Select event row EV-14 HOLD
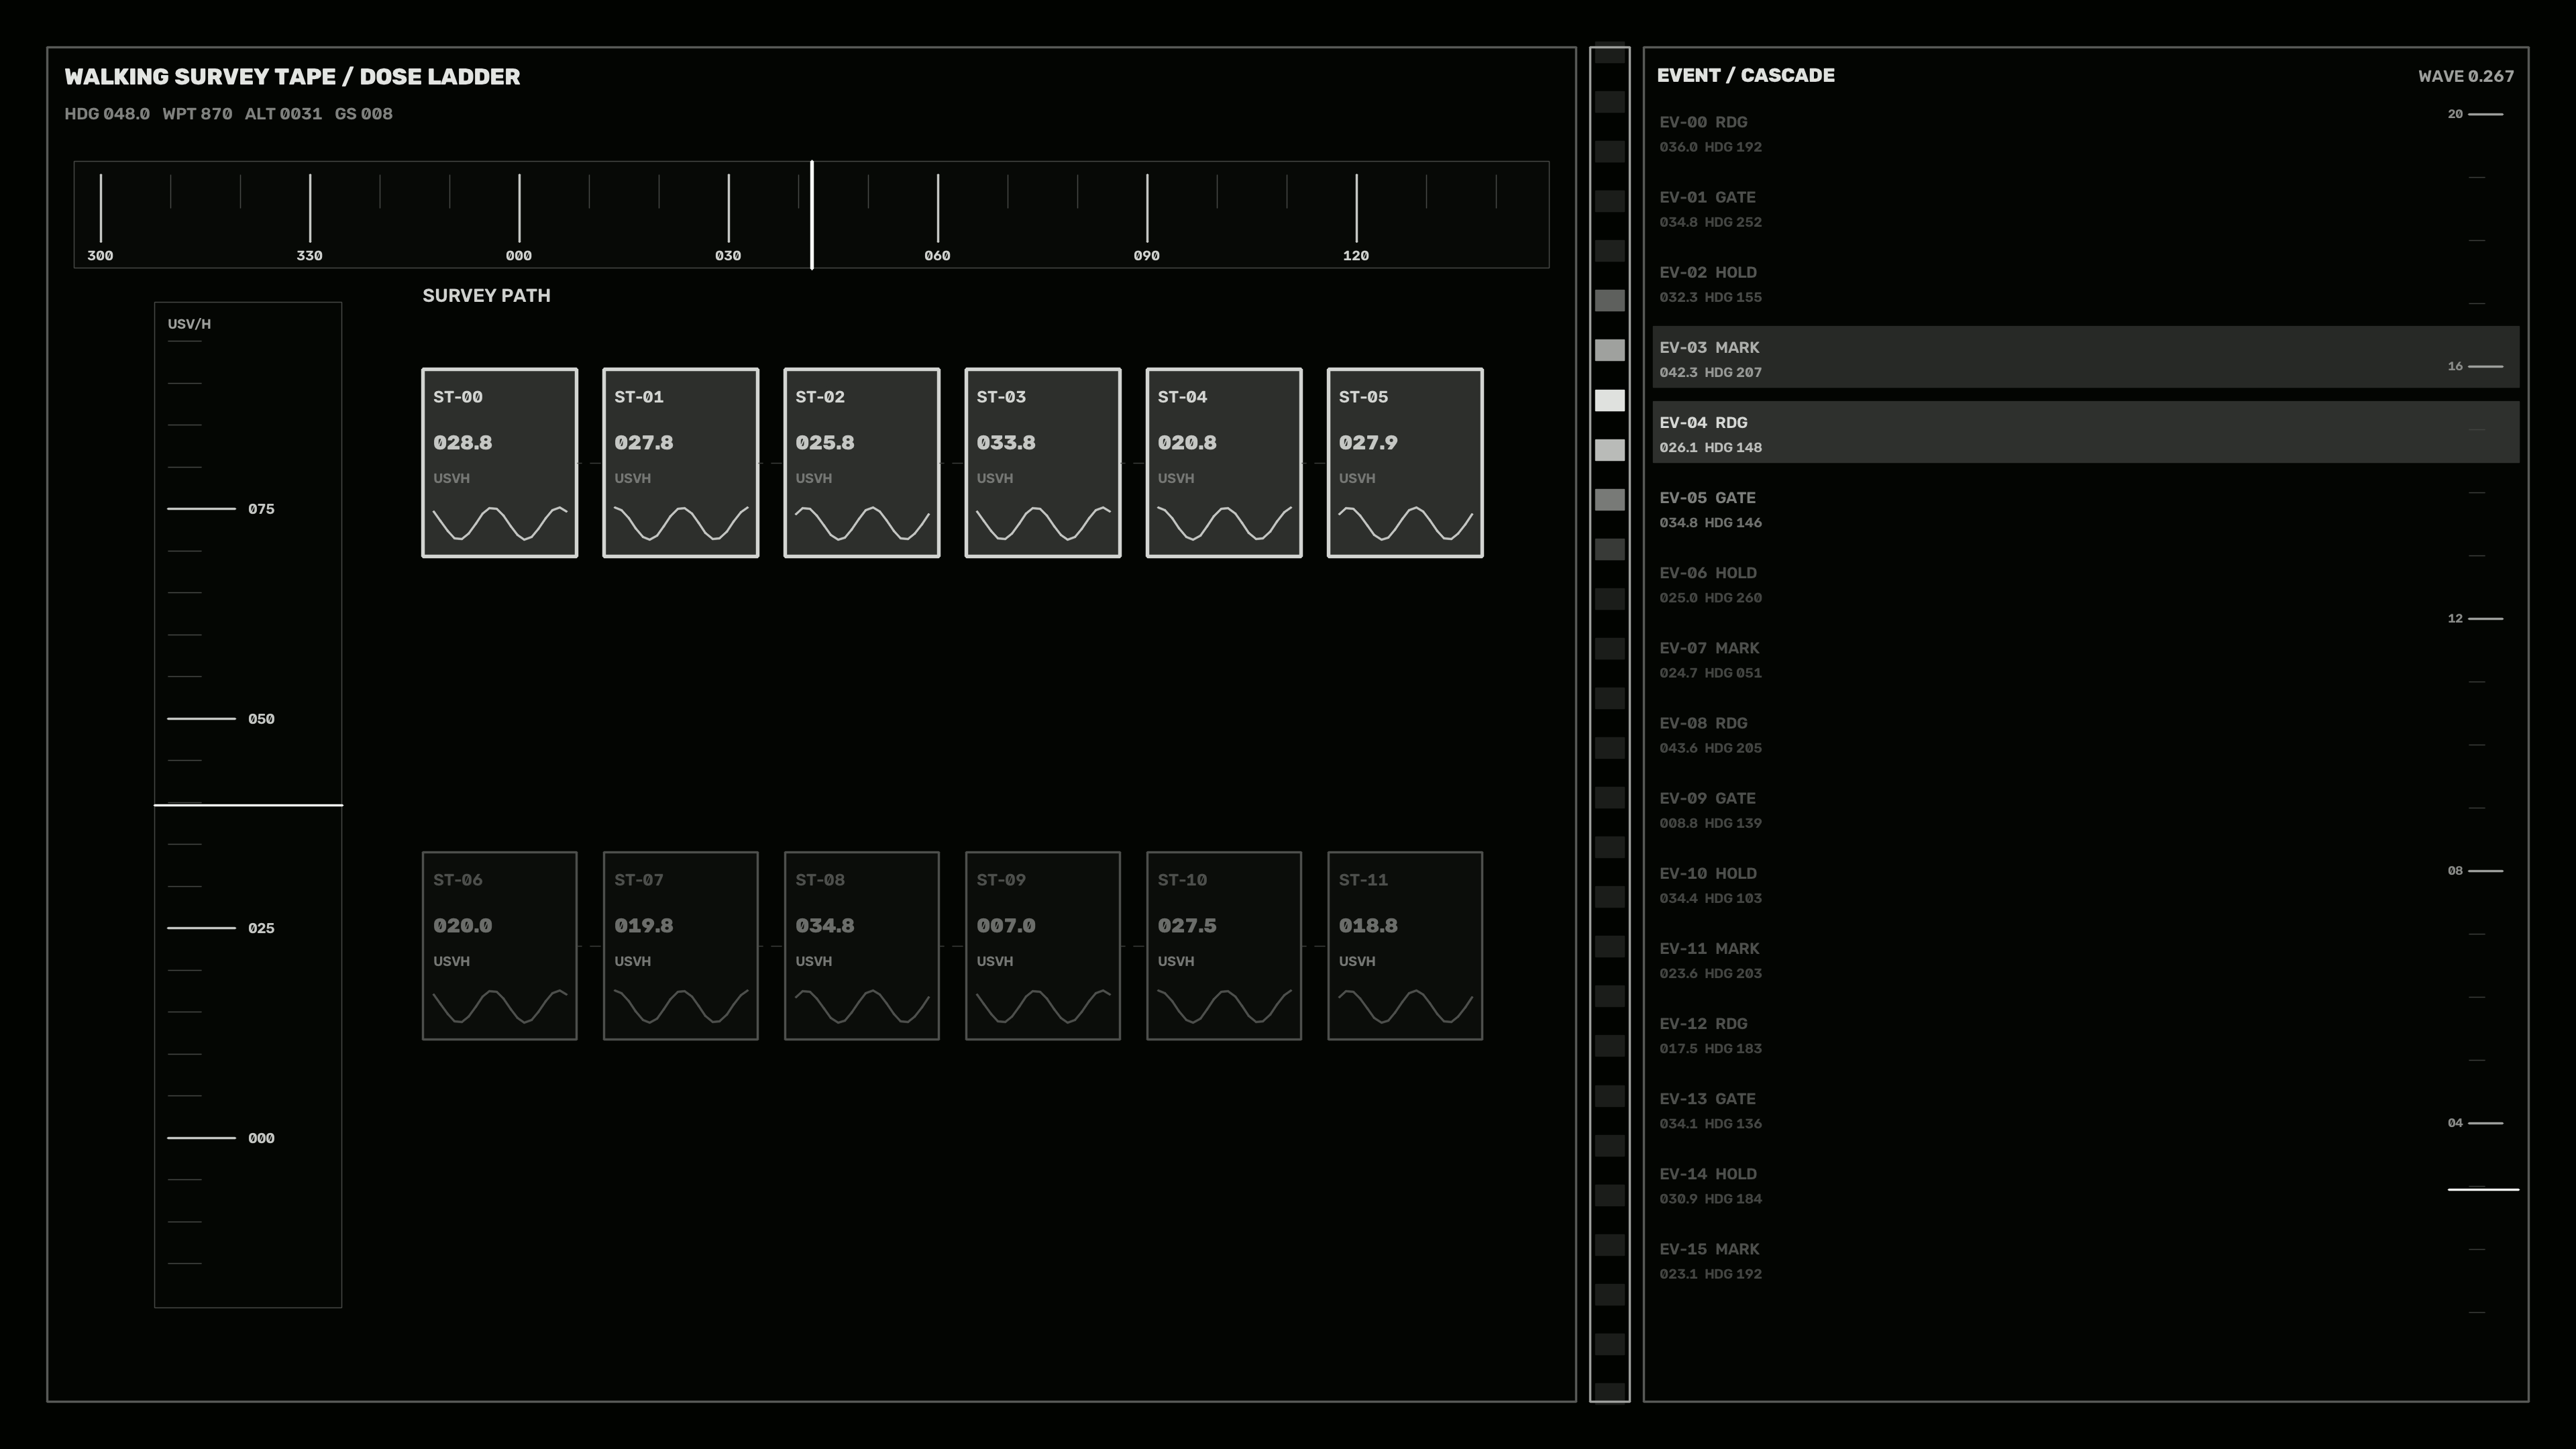Screen dimensions: 2576x1449 [x=2085, y=1183]
